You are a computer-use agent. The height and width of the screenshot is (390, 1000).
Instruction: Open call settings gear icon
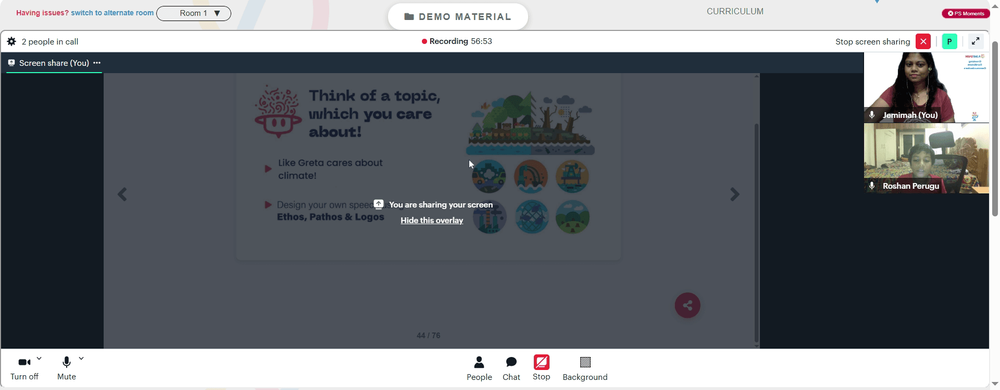(11, 41)
